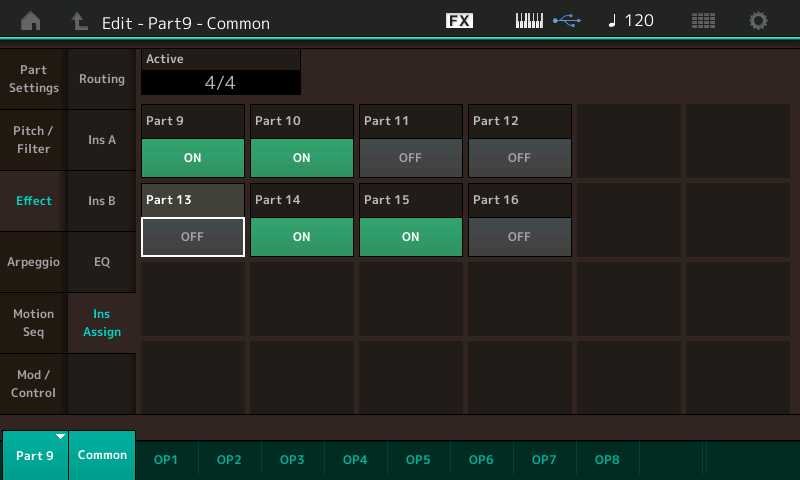Open the keyboard/USB connection icon
This screenshot has width=800, height=480.
pyautogui.click(x=546, y=21)
